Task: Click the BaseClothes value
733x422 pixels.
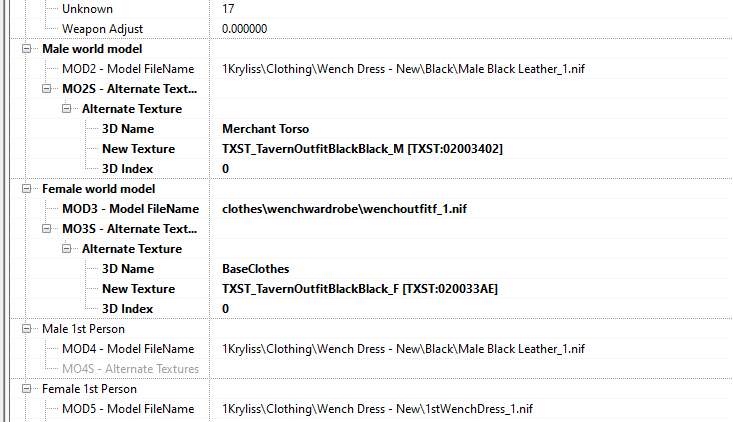Action: point(256,269)
